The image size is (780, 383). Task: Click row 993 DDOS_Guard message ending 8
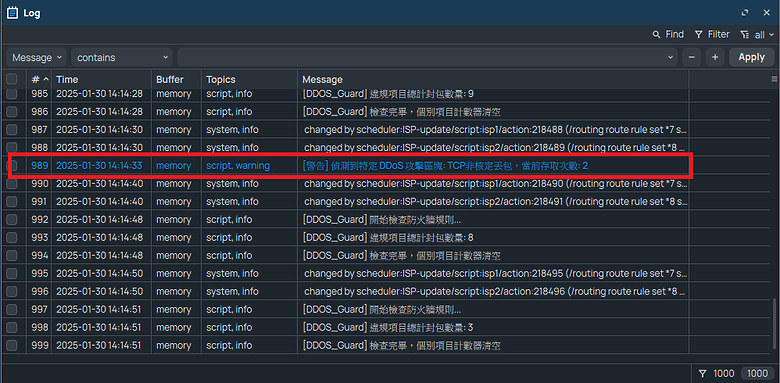[x=388, y=238]
